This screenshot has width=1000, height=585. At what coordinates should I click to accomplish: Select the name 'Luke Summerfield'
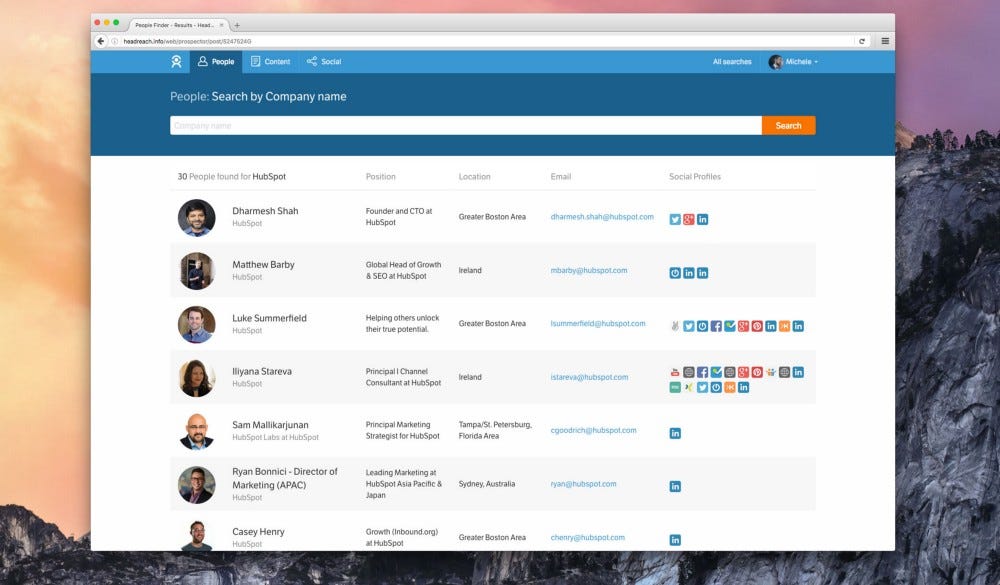point(269,318)
